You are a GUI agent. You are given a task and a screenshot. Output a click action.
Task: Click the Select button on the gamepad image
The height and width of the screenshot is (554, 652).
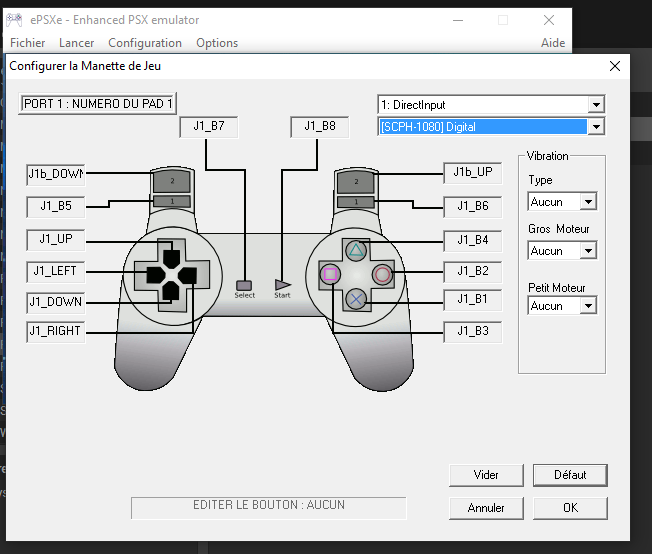(x=244, y=285)
